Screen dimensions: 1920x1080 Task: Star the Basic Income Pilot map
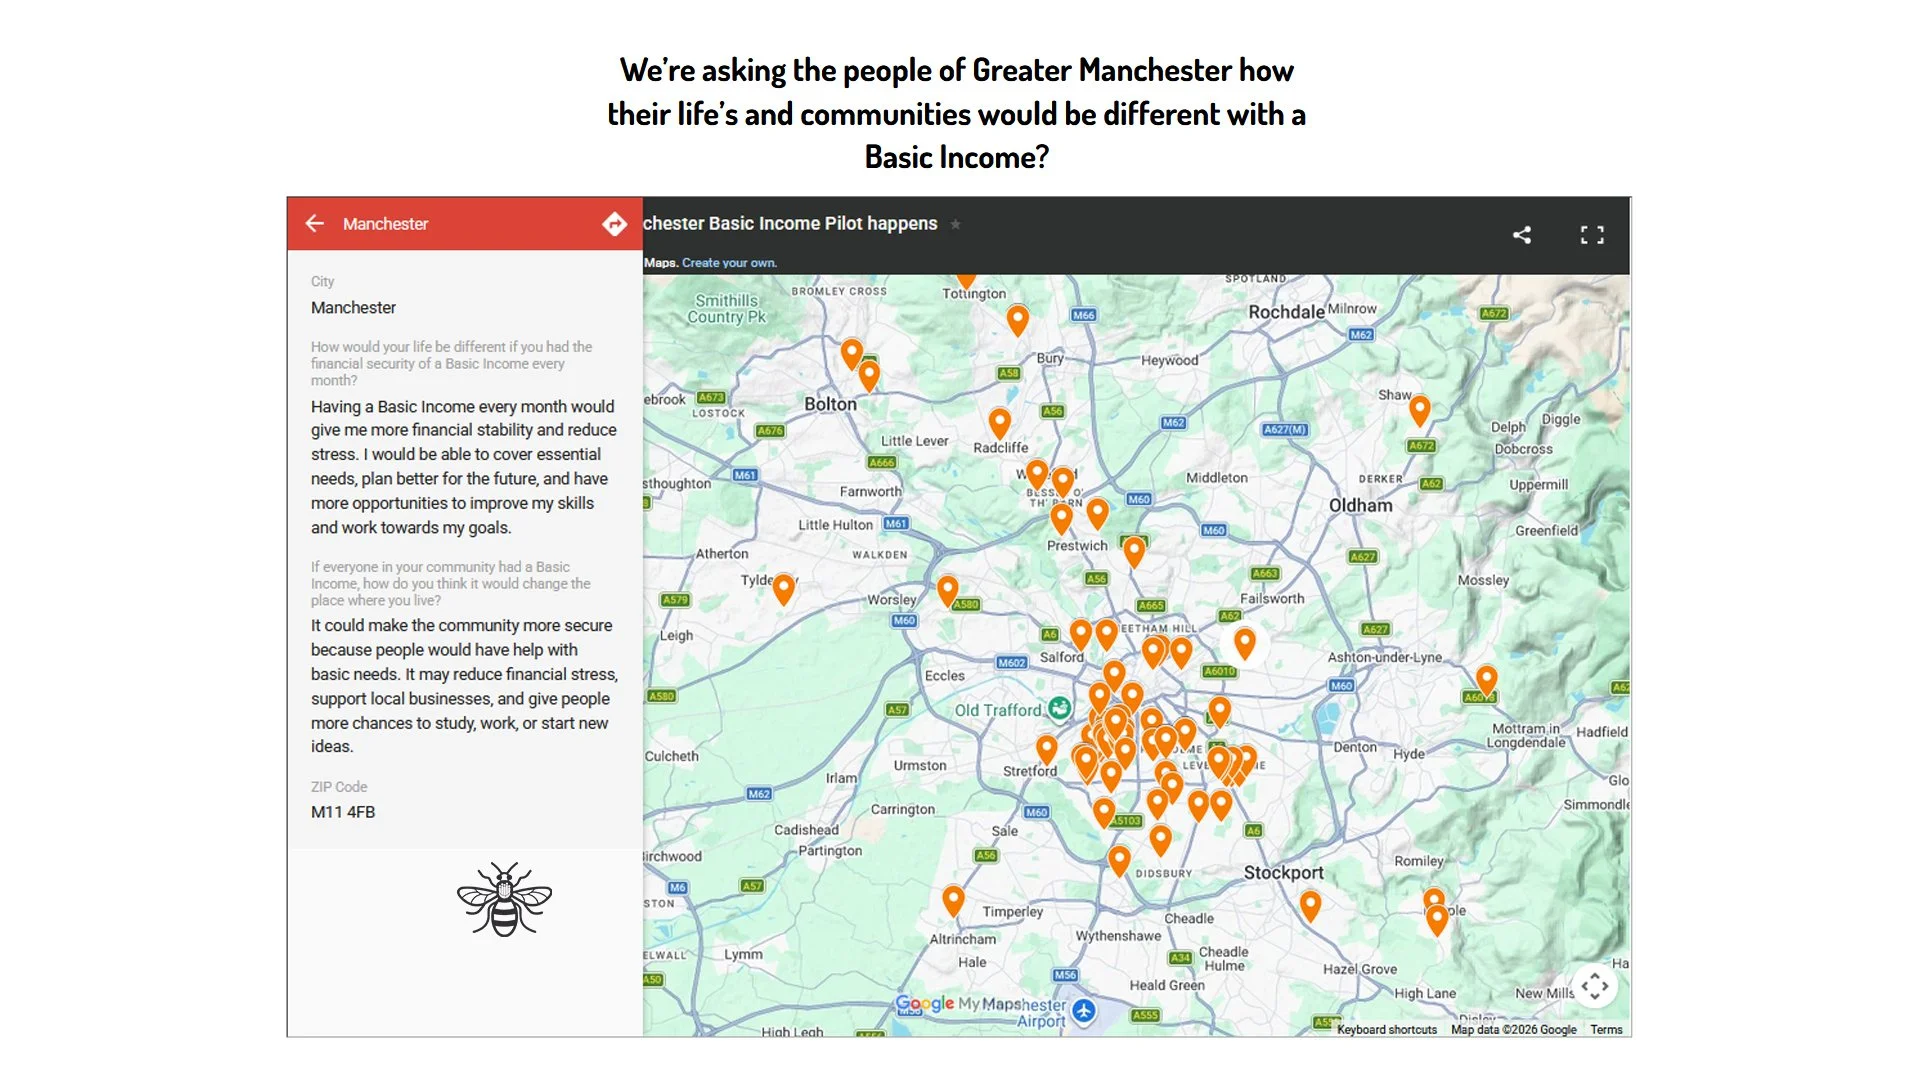(955, 224)
